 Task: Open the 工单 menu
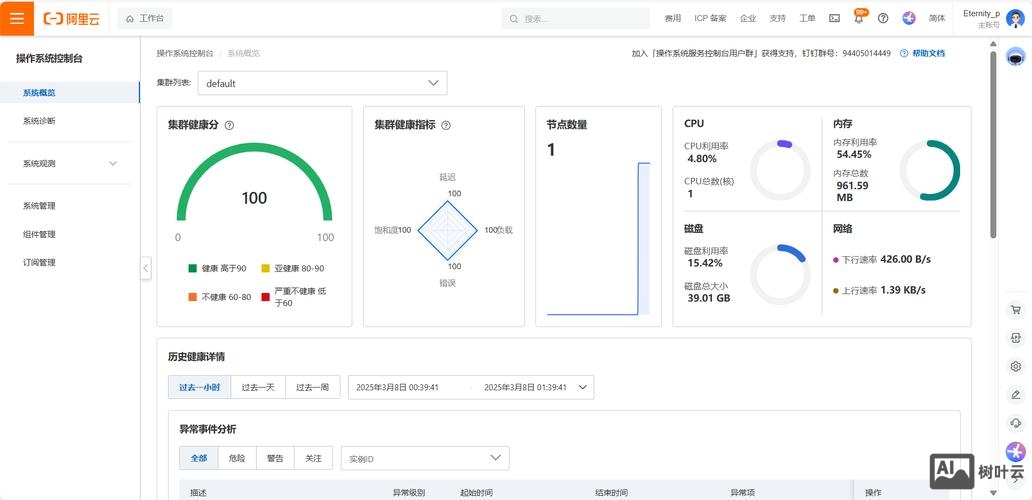point(807,18)
